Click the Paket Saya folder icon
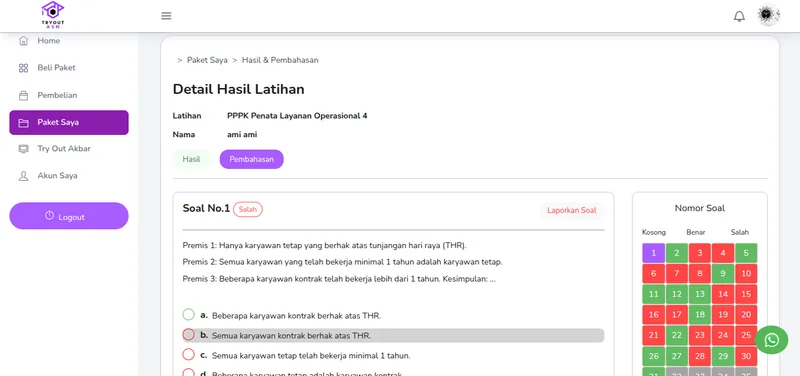Image resolution: width=800 pixels, height=376 pixels. point(23,123)
